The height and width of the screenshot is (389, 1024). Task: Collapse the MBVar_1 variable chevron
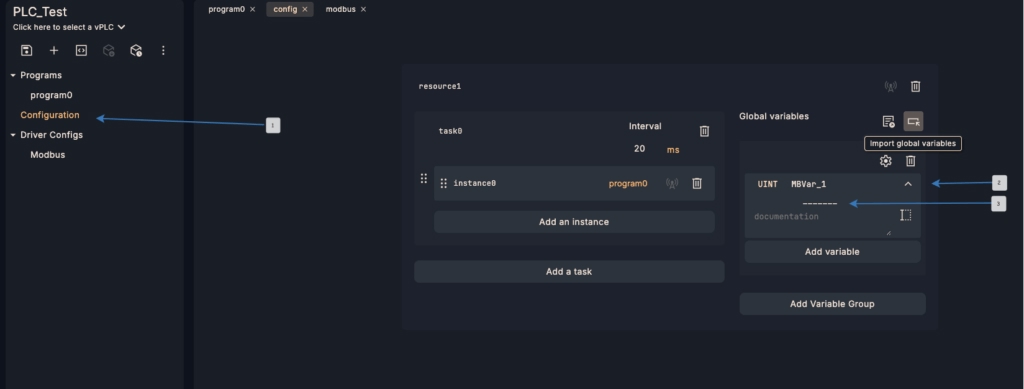point(908,184)
